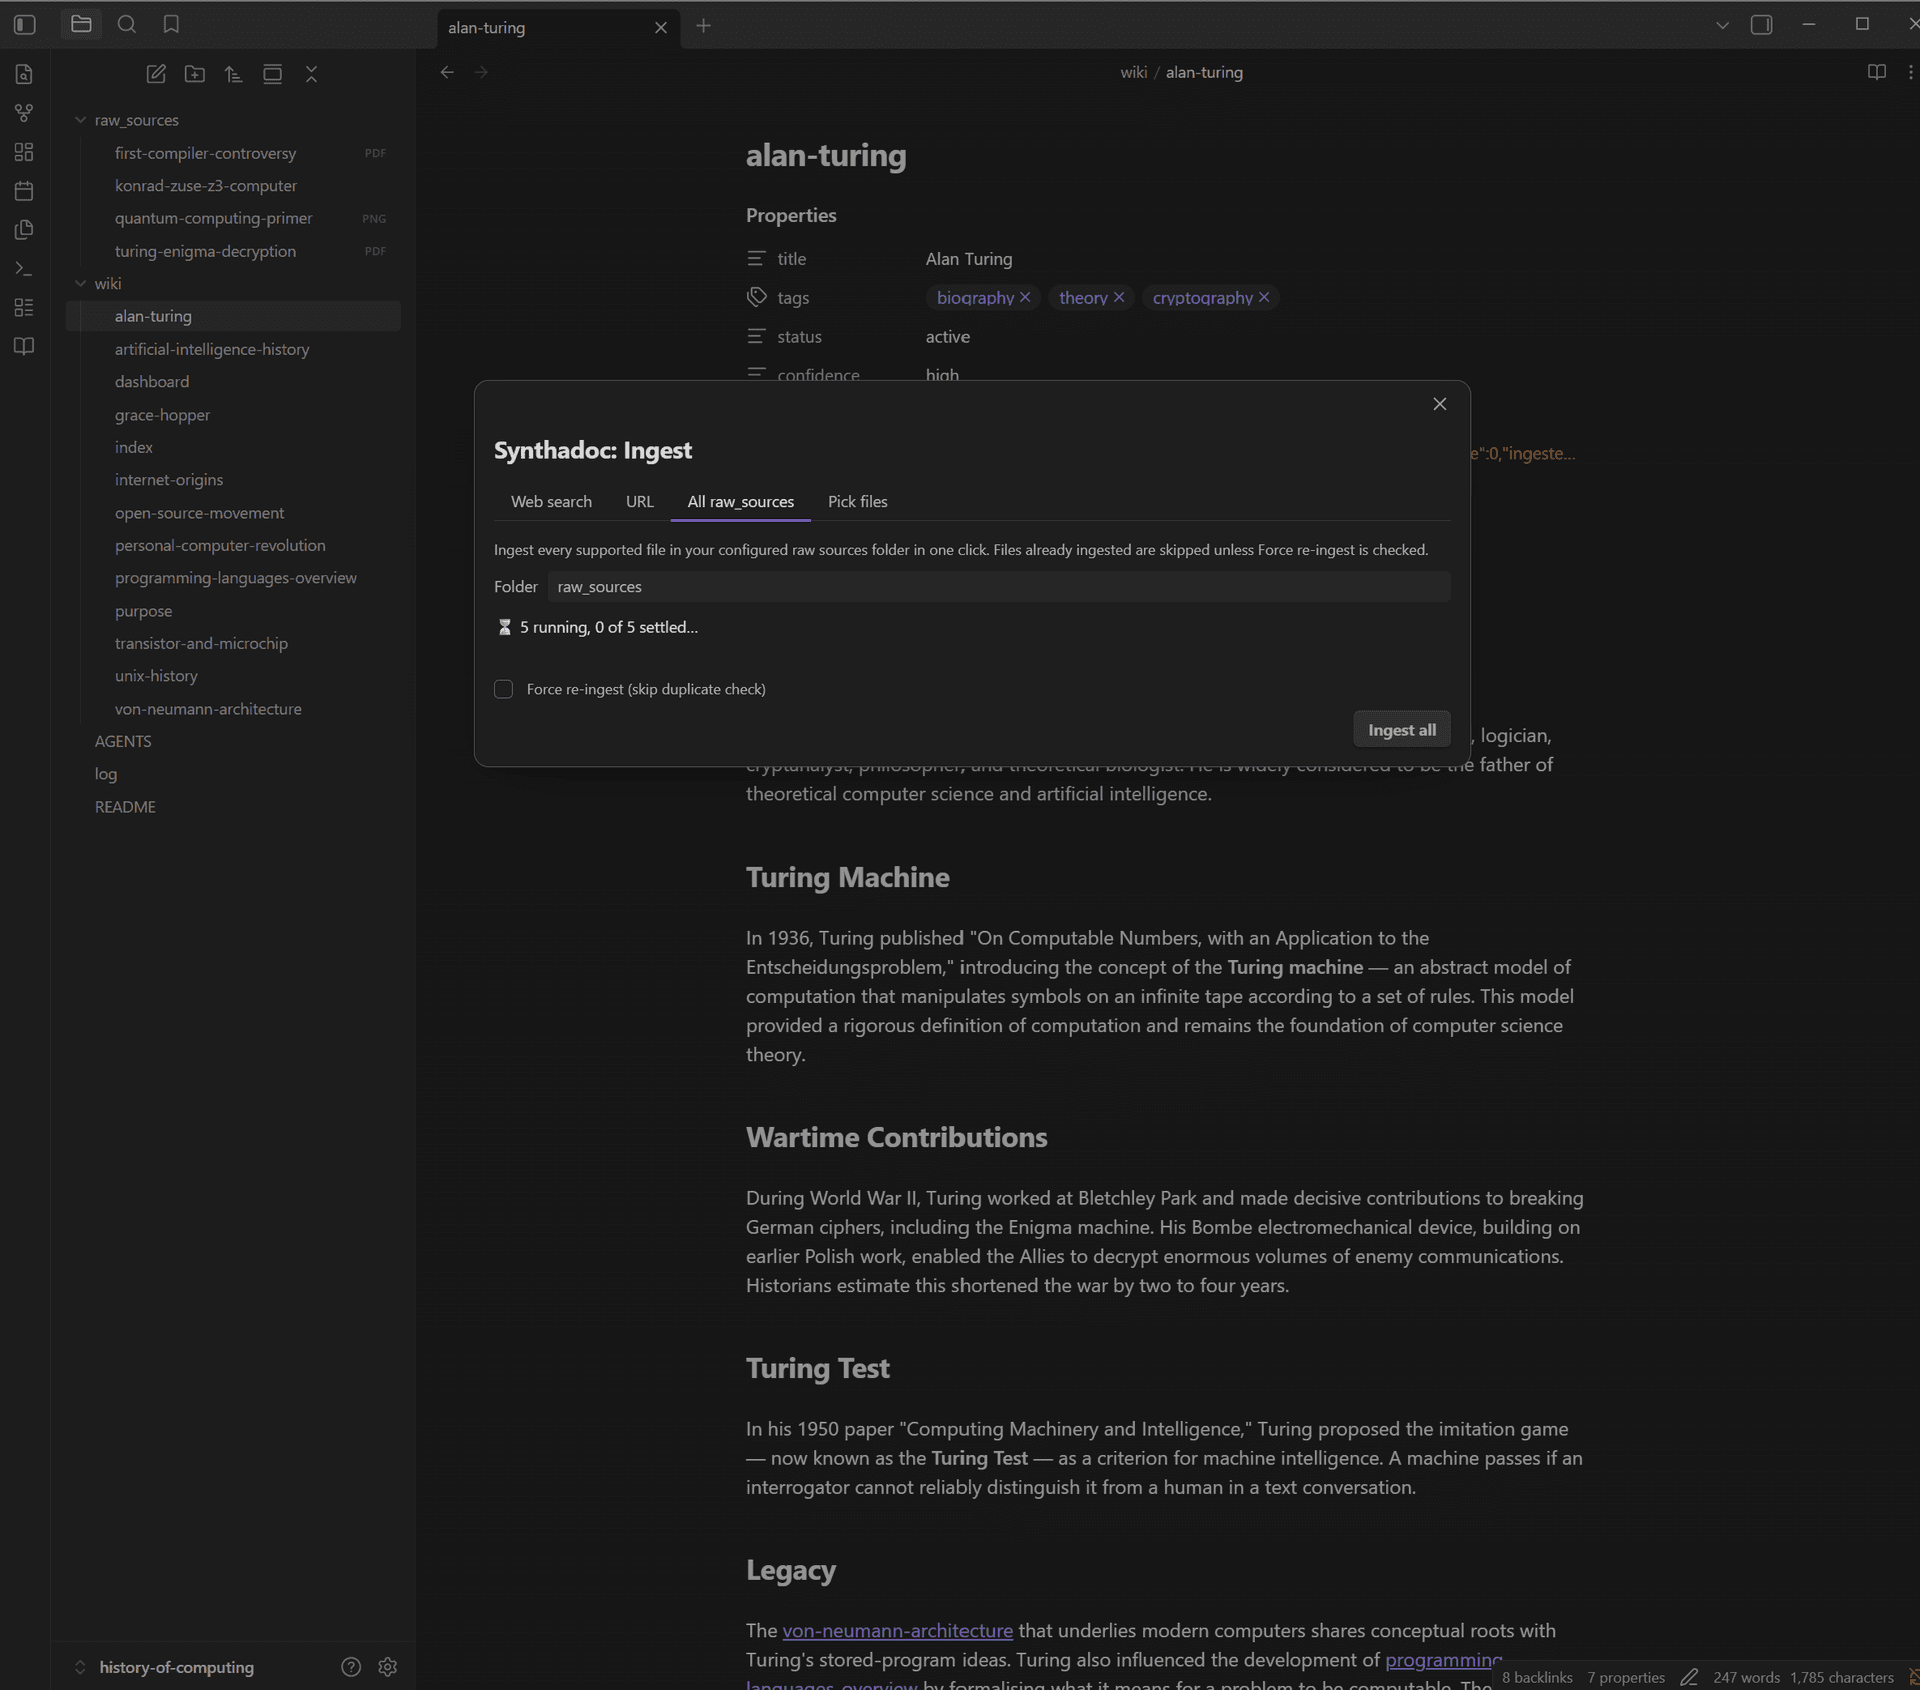Open templates icon in left ribbon
Image resolution: width=1920 pixels, height=1690 pixels.
pos(25,230)
